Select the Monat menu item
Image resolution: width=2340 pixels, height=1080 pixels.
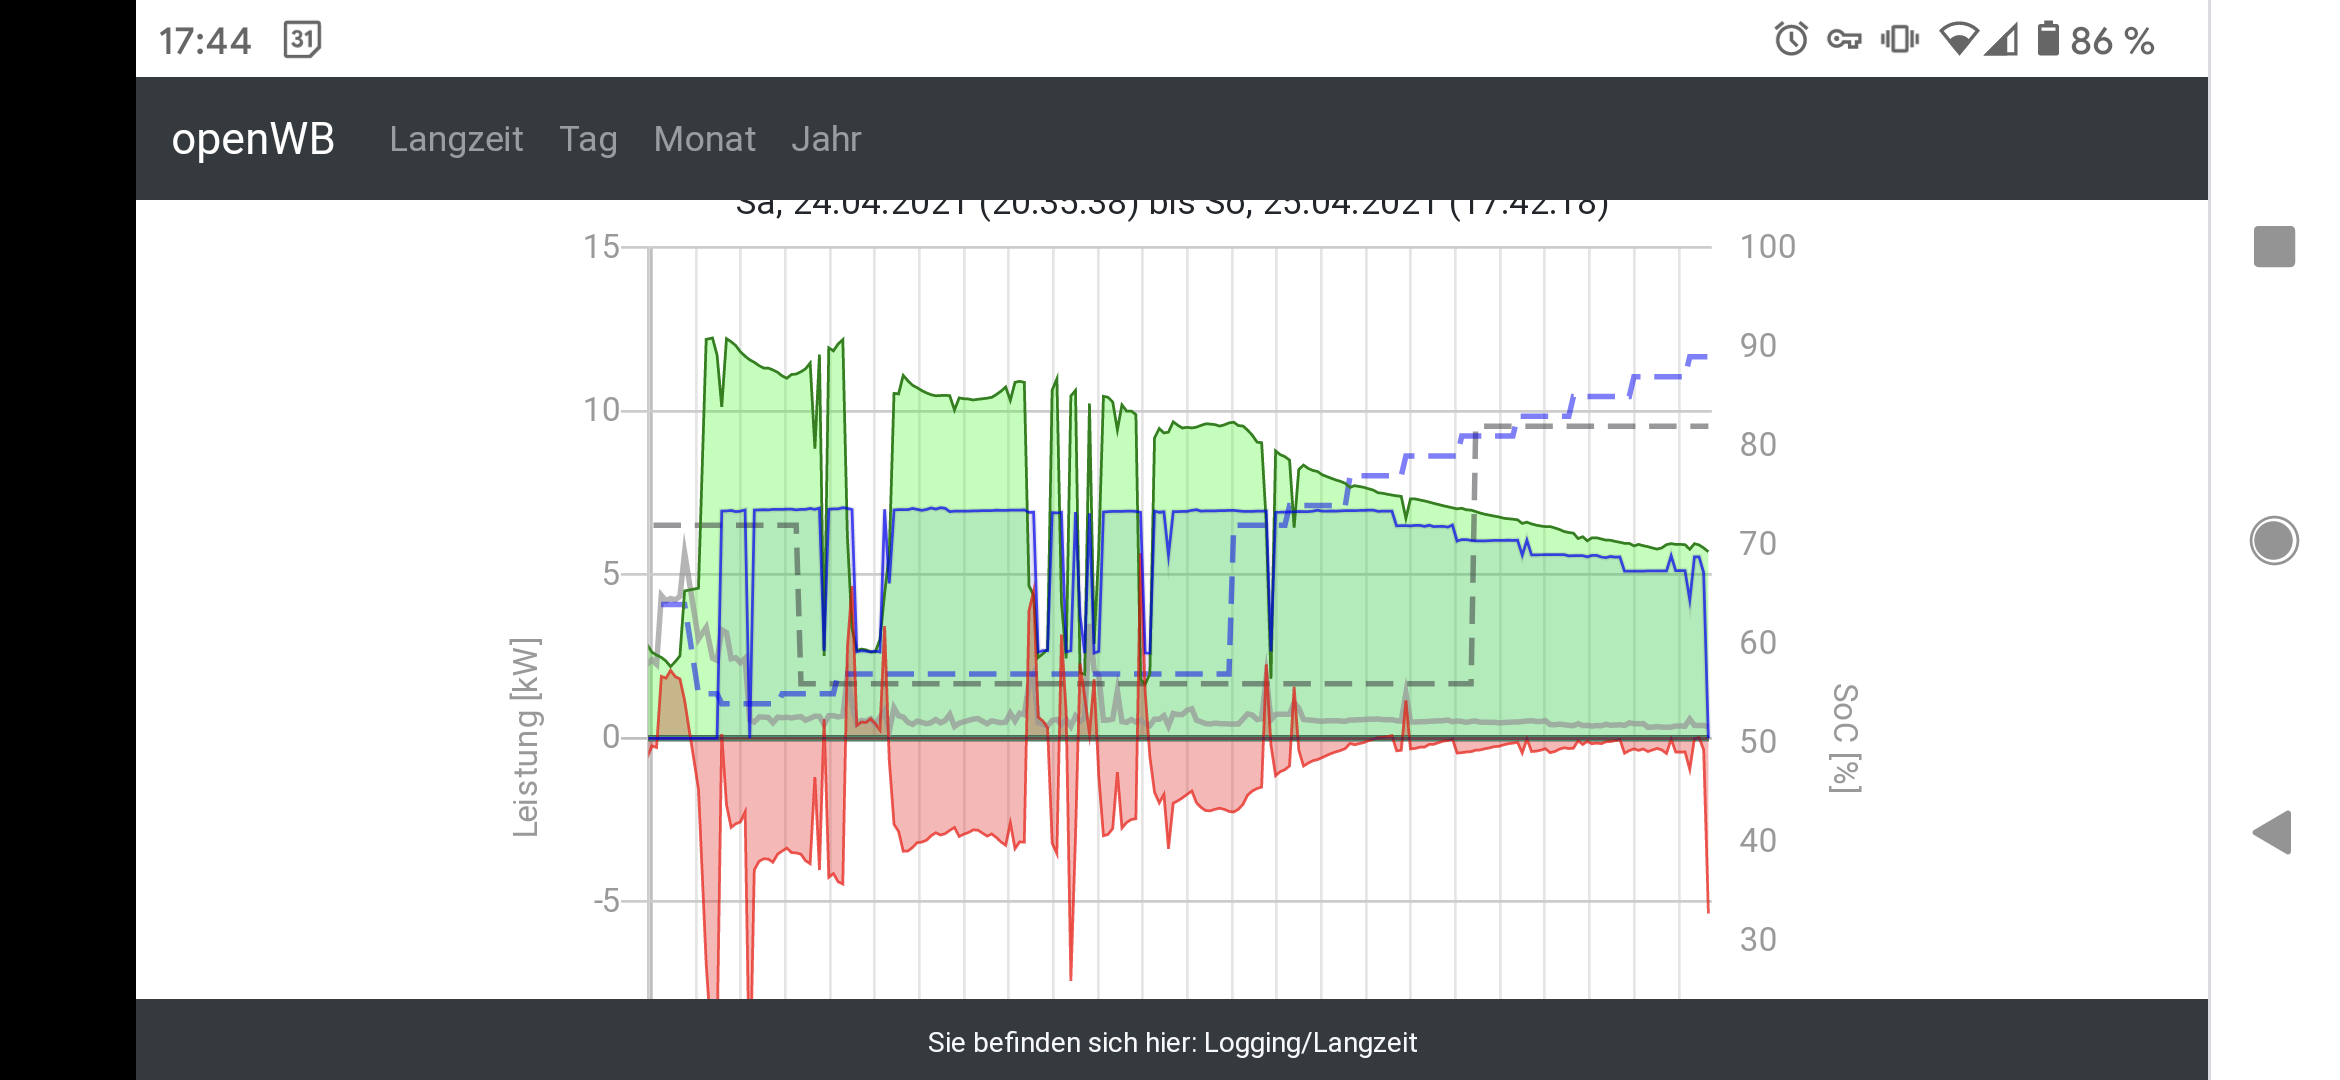click(704, 139)
